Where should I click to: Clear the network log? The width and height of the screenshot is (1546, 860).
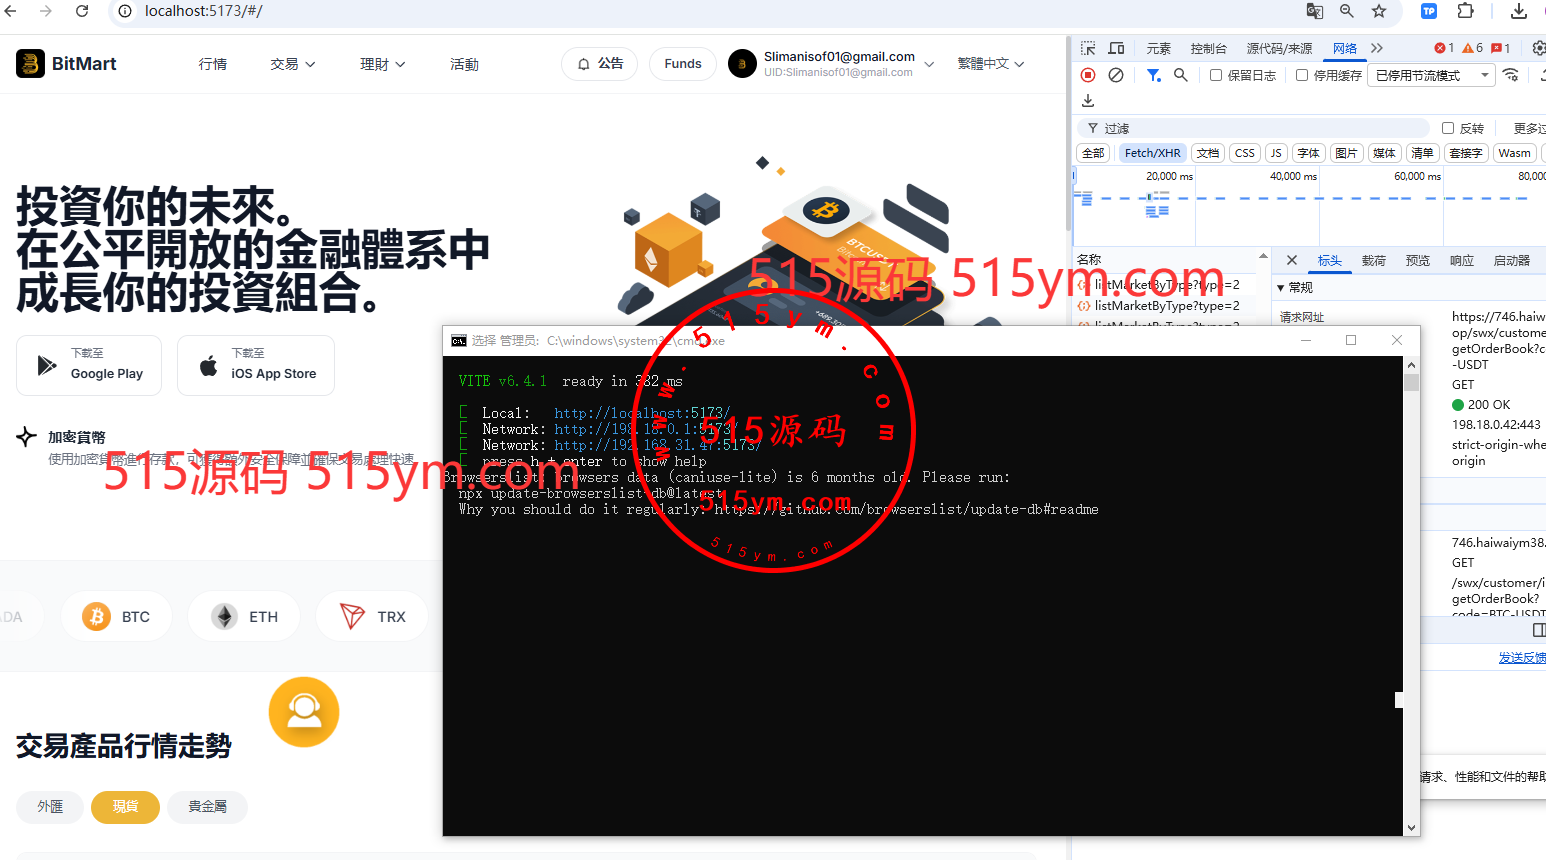point(1116,75)
